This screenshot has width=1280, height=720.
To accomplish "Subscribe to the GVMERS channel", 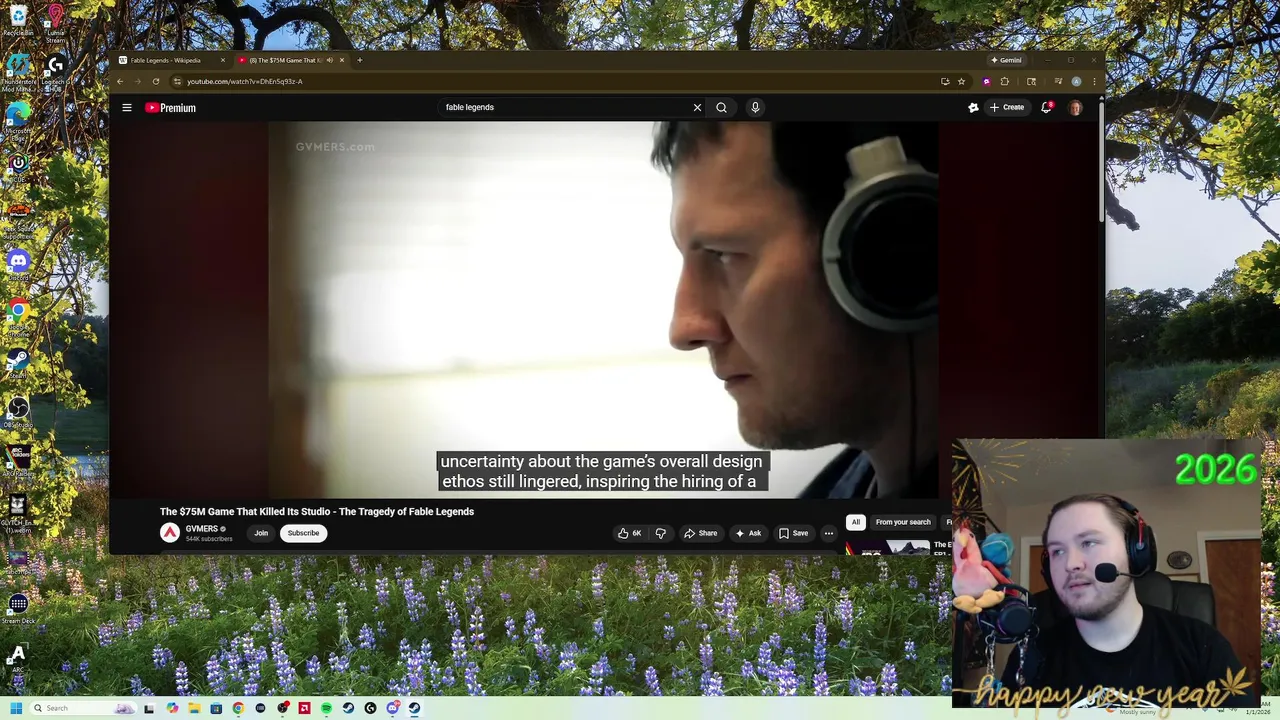I will click(x=303, y=533).
